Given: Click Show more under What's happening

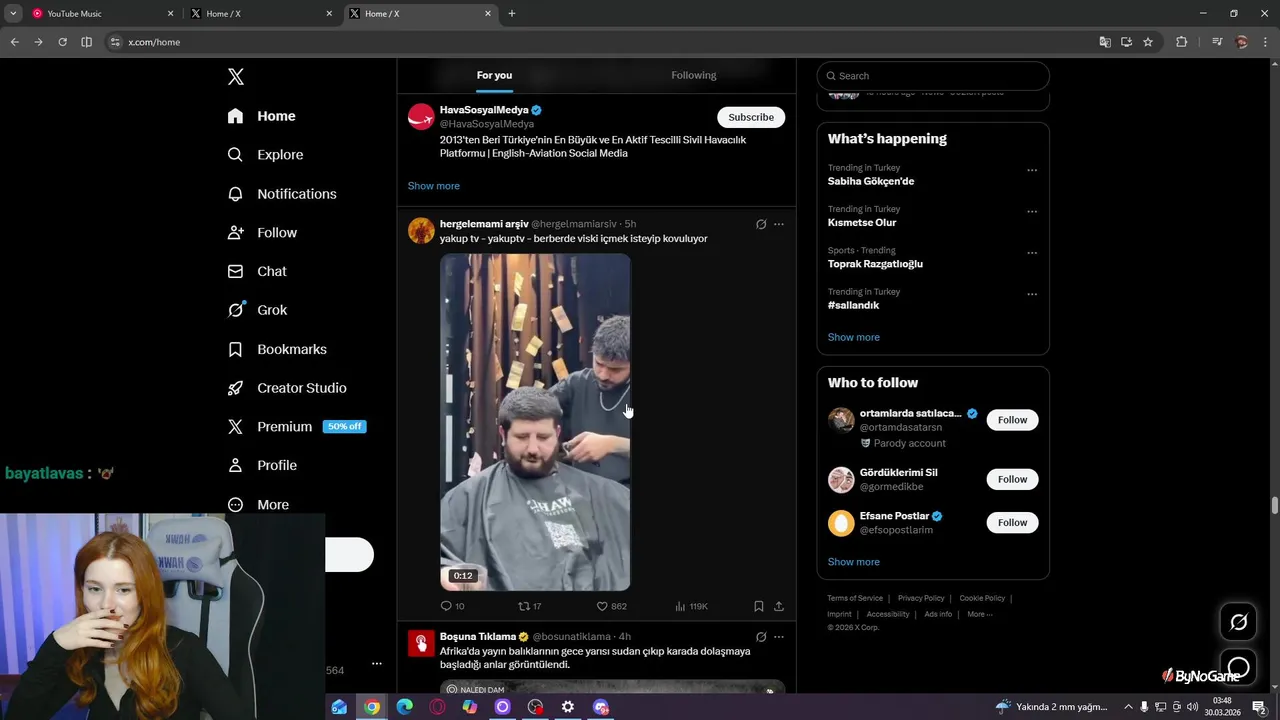Looking at the screenshot, I should [x=854, y=337].
